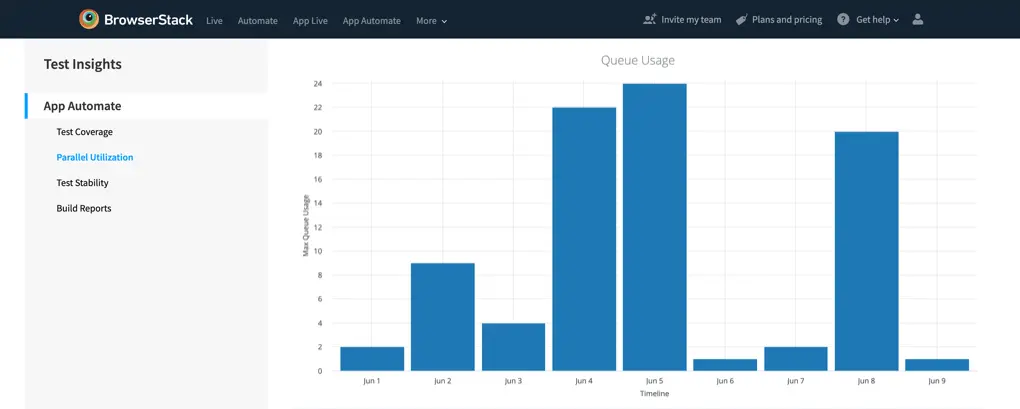Expand the More menu chevron
Image resolution: width=1020 pixels, height=409 pixels.
tap(444, 21)
